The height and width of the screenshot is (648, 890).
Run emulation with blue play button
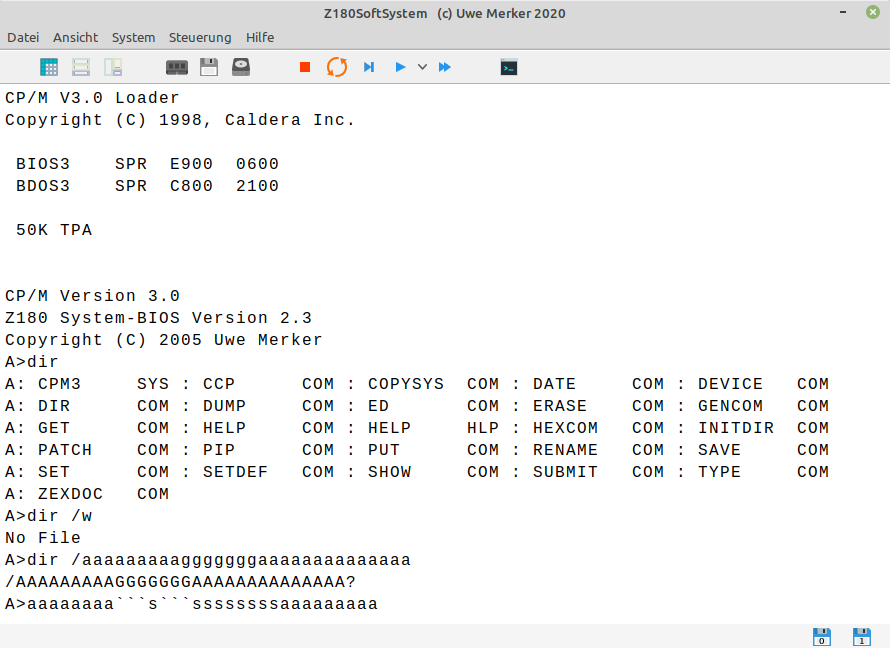(x=400, y=67)
